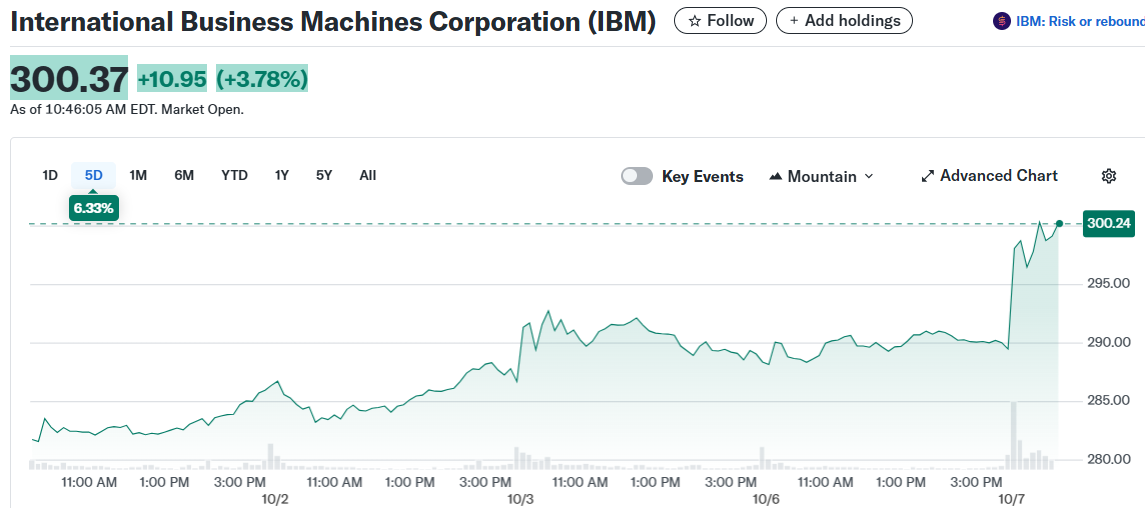Click the plus icon in Add holdings
The height and width of the screenshot is (508, 1145).
click(794, 21)
